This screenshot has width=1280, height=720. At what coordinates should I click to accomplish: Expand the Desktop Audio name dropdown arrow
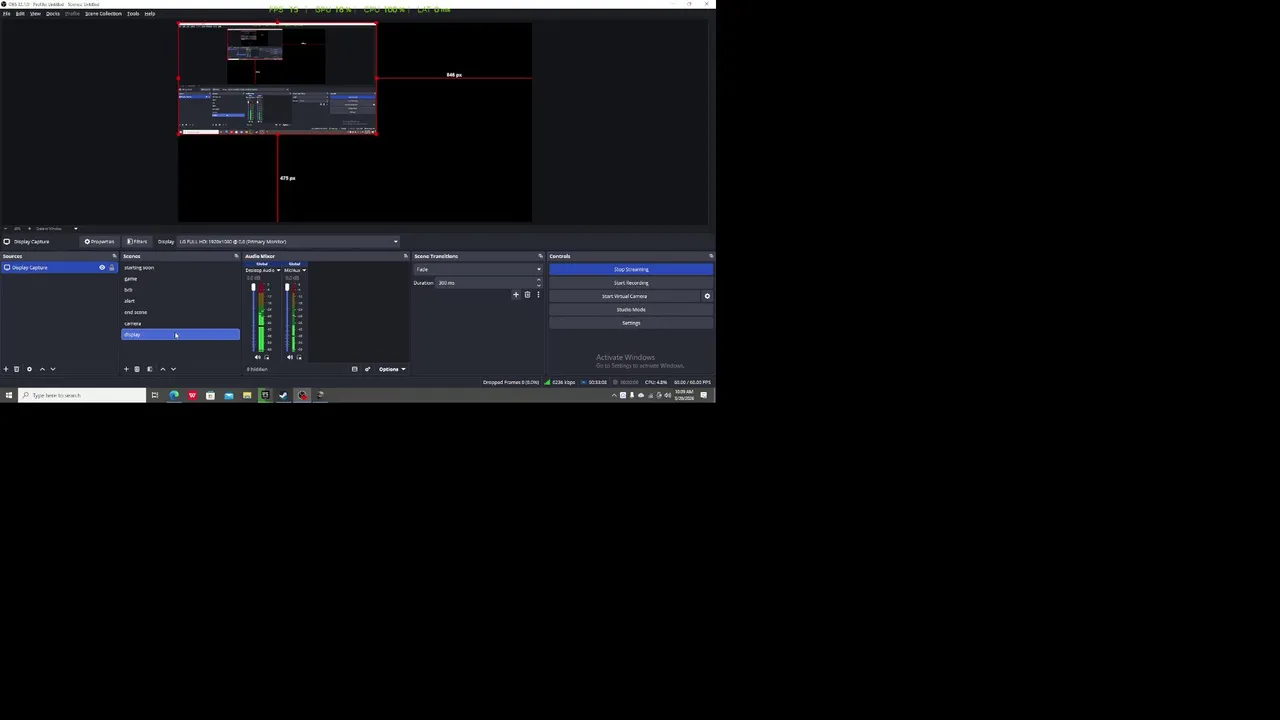278,270
